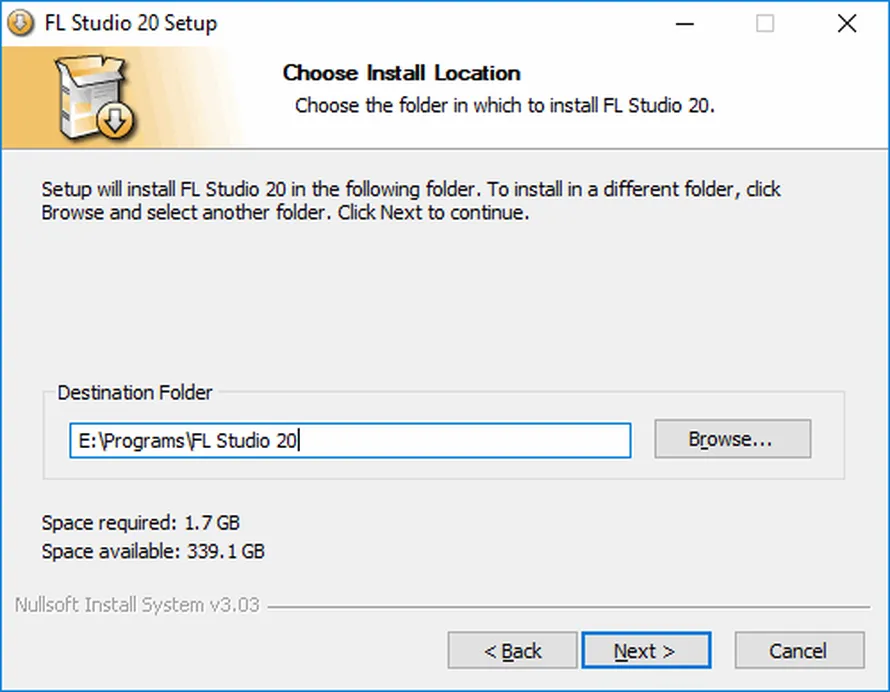Click the FL Studio 20 Setup title text

131,23
